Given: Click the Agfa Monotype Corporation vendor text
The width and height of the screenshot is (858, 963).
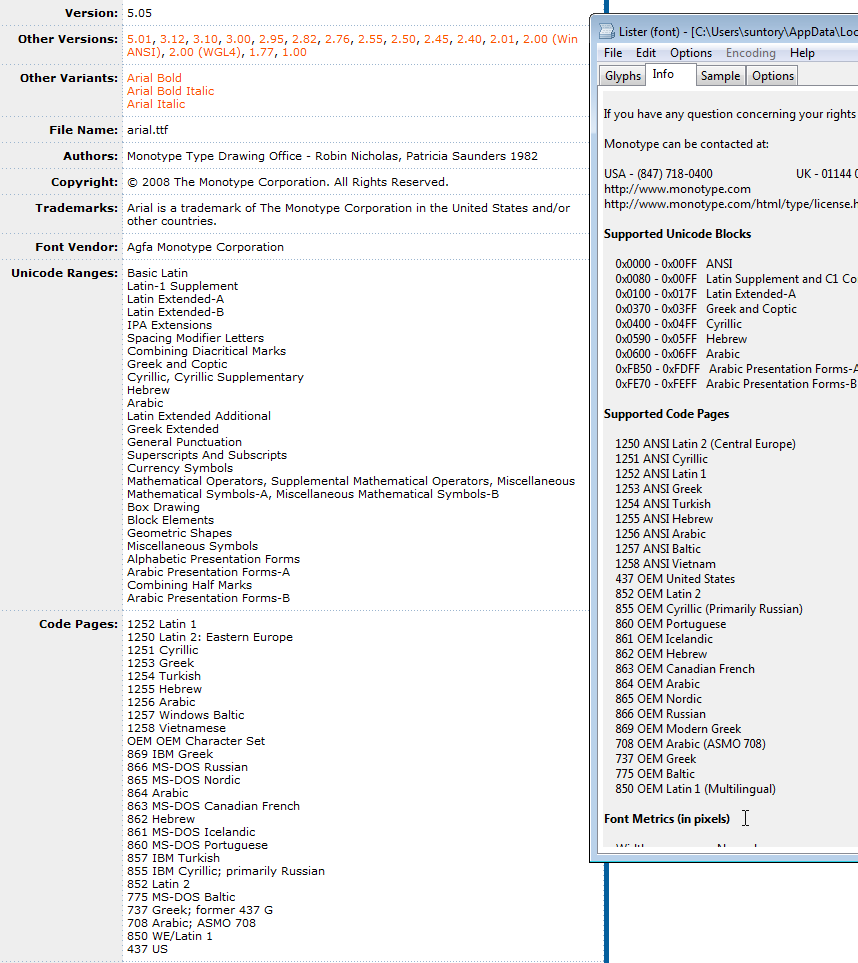Looking at the screenshot, I should (205, 247).
